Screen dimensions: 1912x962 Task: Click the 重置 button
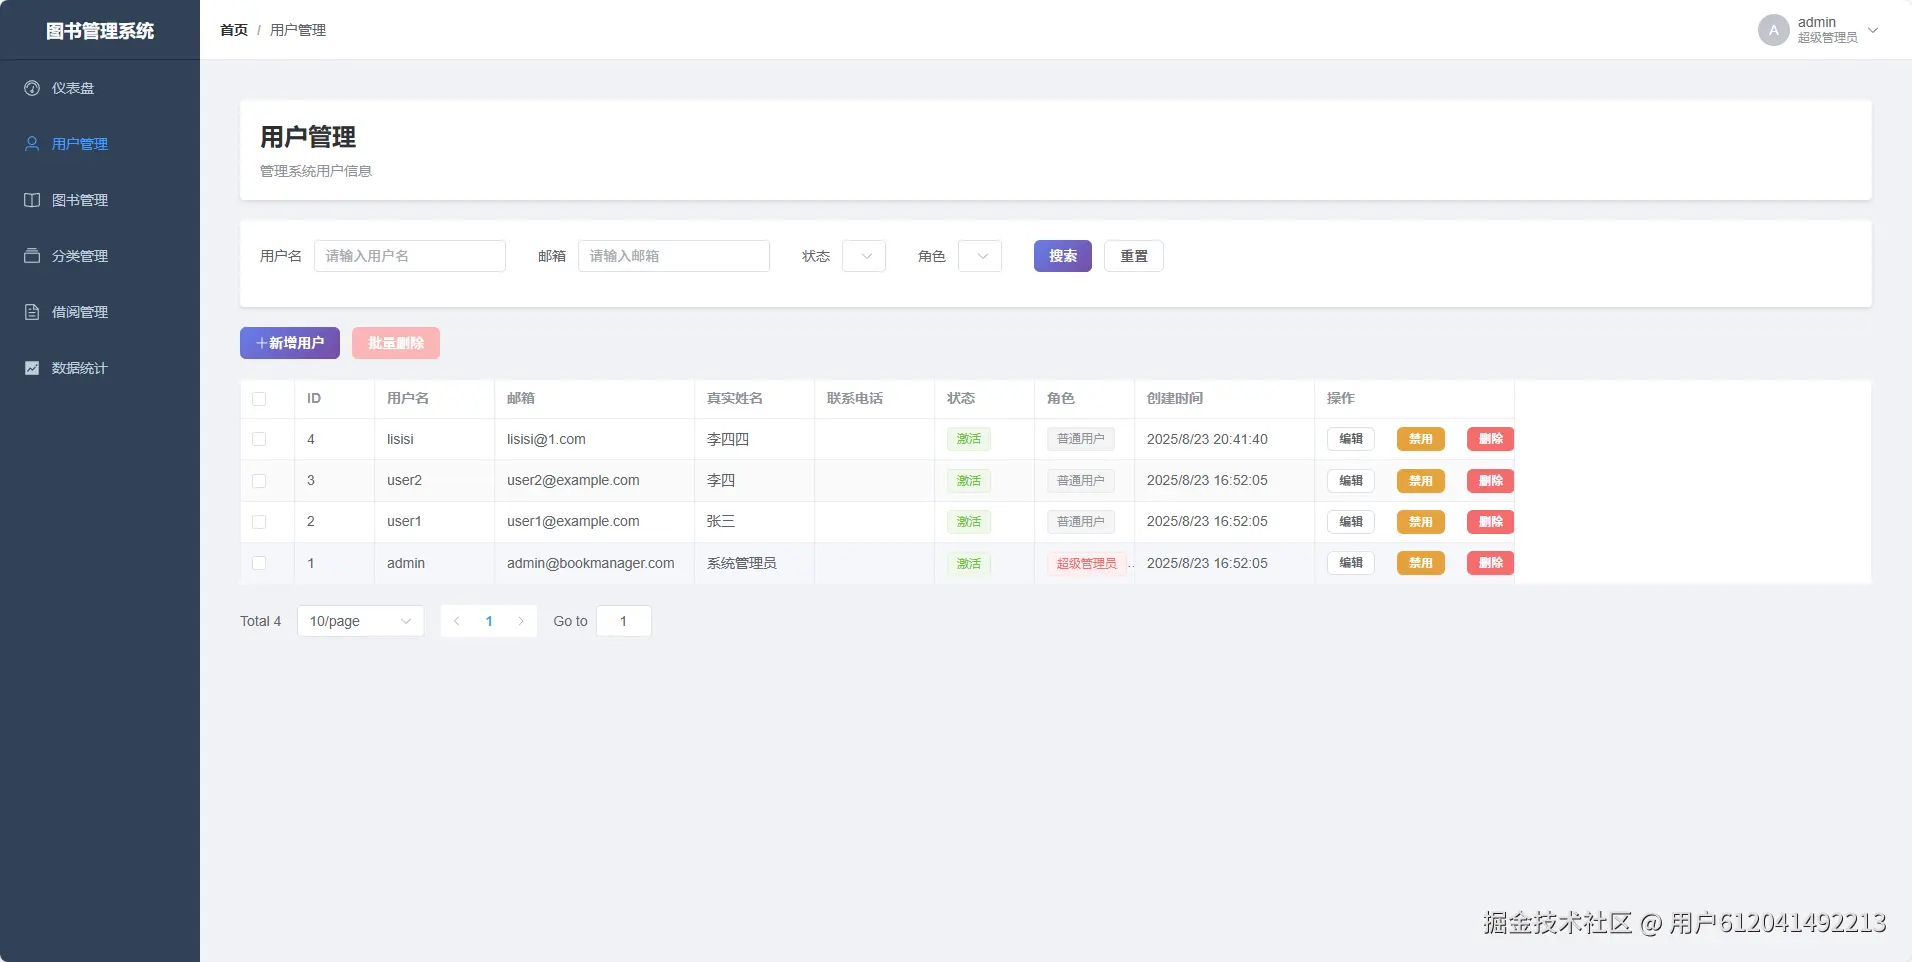1134,256
